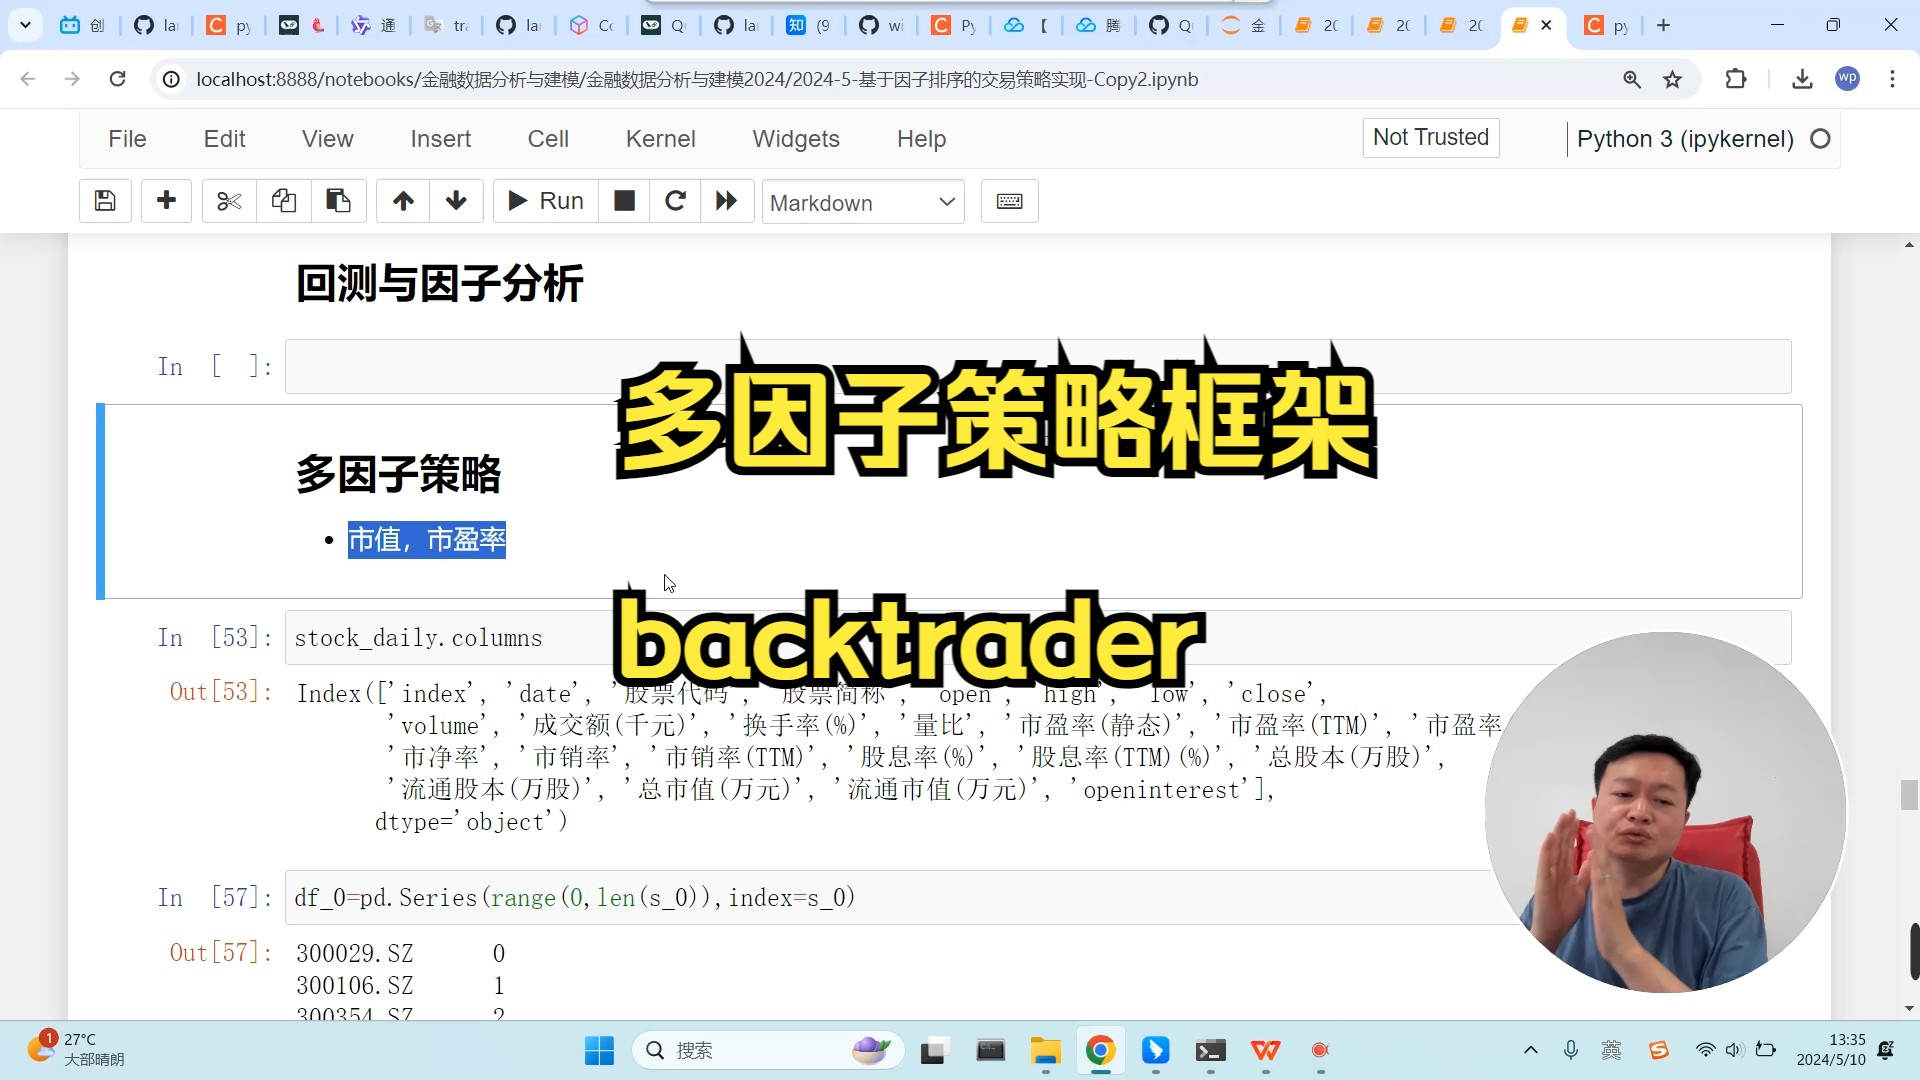Move the selected cell down with the arrow

pyautogui.click(x=456, y=201)
